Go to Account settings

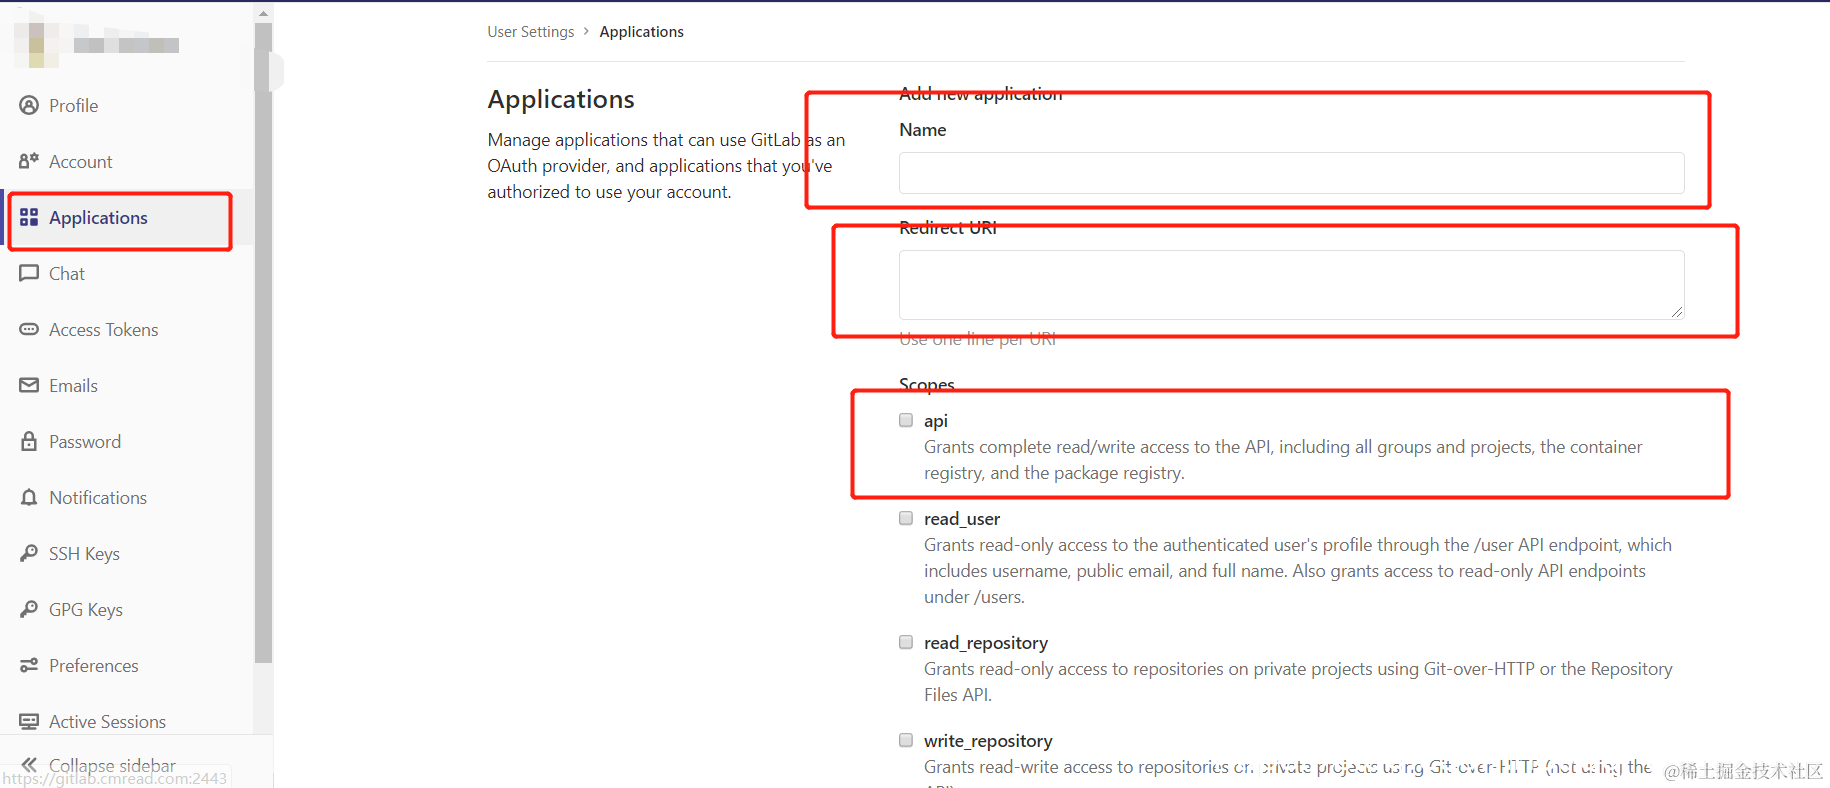[80, 162]
